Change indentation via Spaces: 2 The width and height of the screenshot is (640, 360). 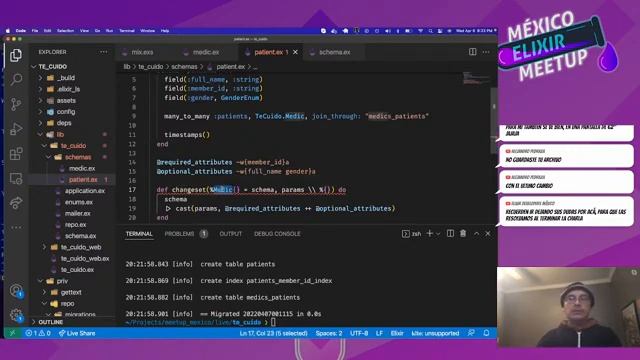(329, 333)
